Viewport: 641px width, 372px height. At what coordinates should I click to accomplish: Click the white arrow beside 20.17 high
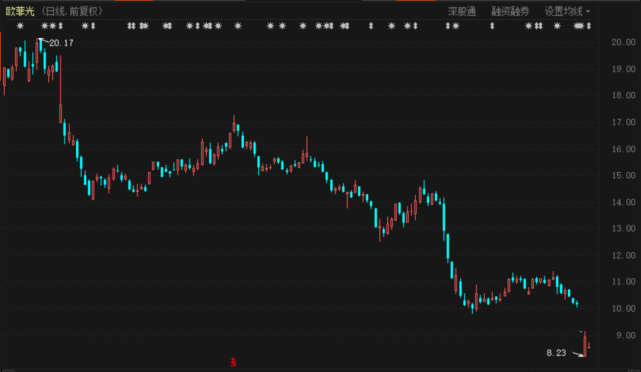pyautogui.click(x=43, y=40)
